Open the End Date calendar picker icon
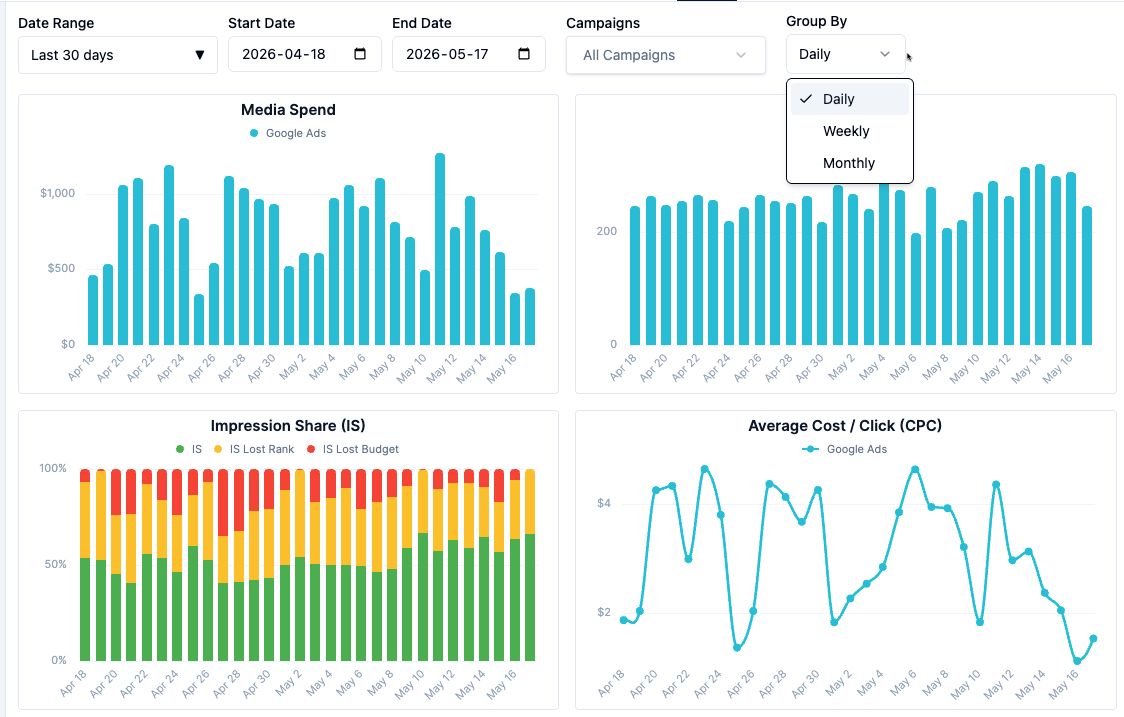 524,54
